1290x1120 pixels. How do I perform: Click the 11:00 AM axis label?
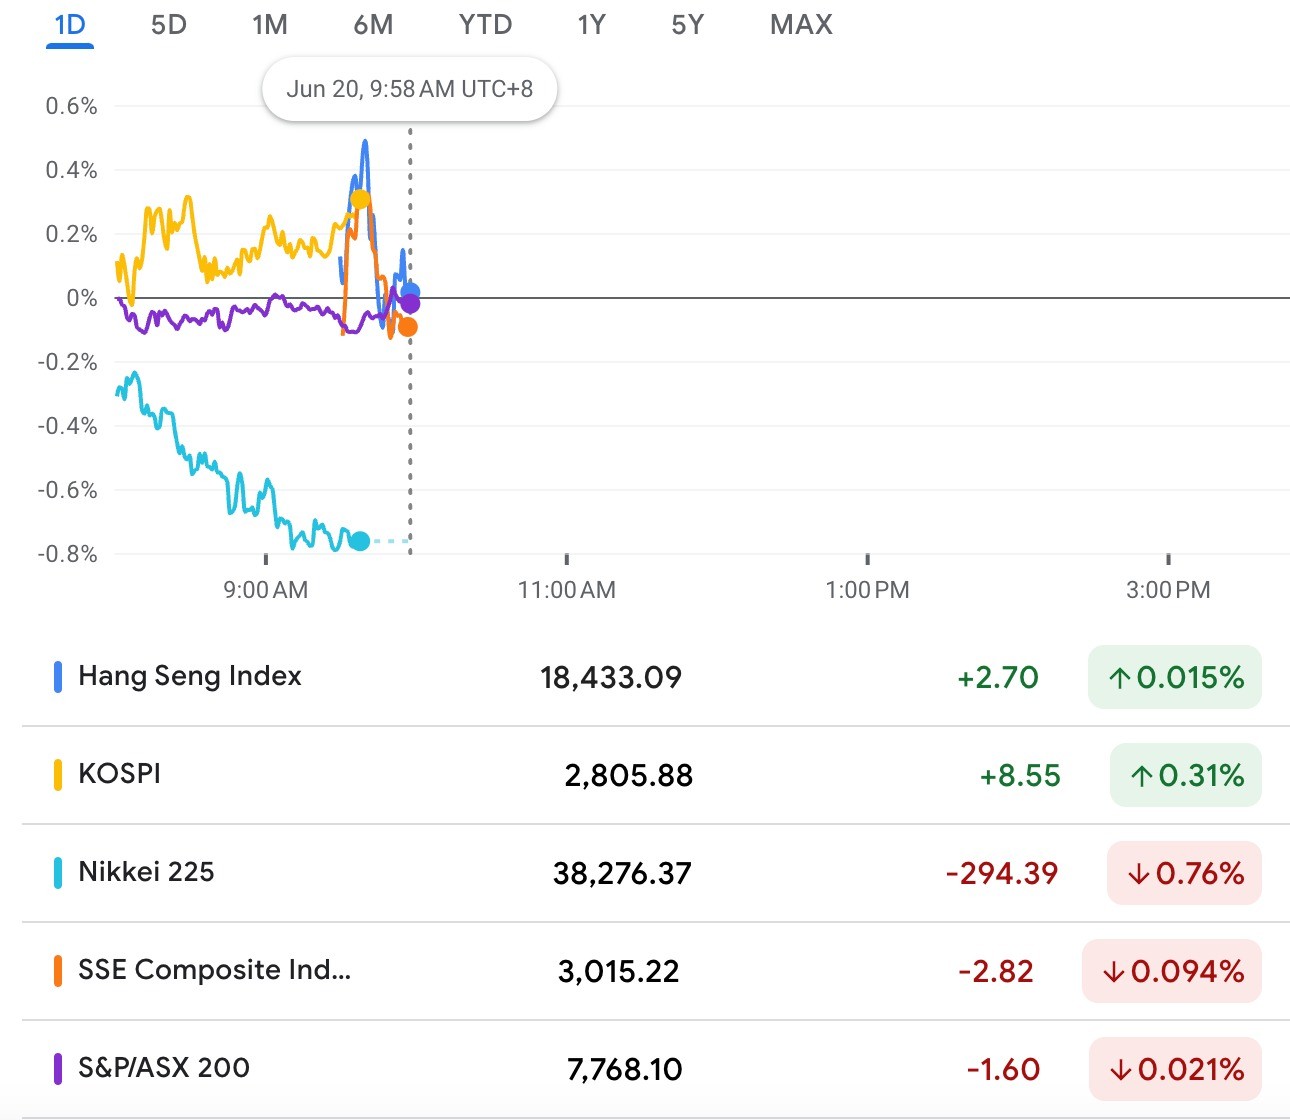pyautogui.click(x=567, y=590)
